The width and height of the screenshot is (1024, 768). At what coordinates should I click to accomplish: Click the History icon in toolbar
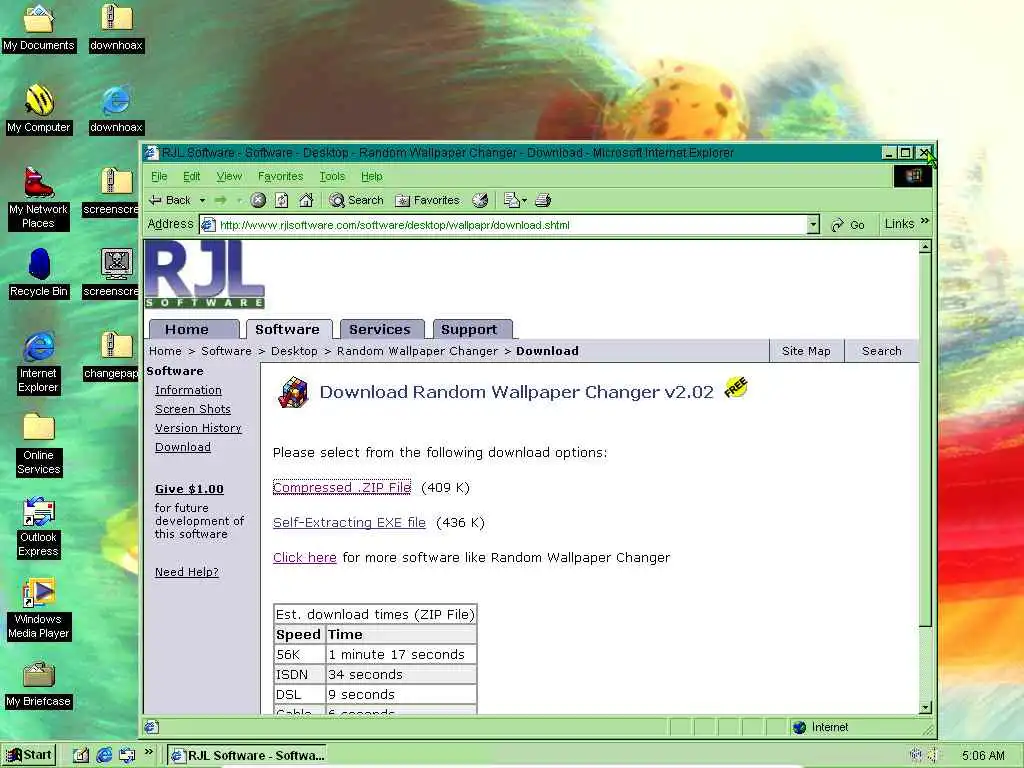click(x=480, y=200)
